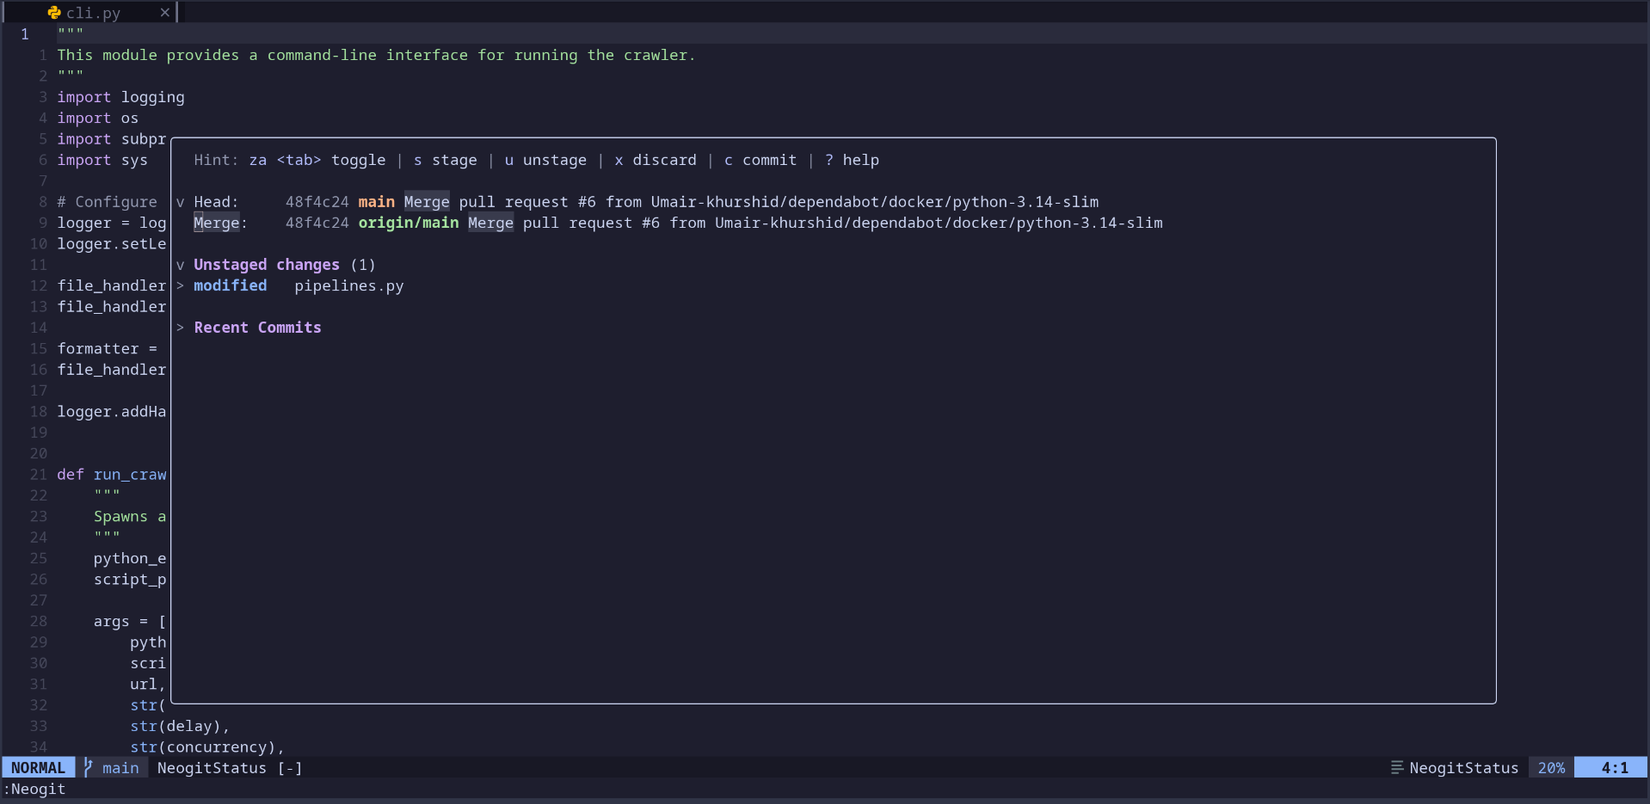Click 'import sys' line in cli.py
The width and height of the screenshot is (1650, 804).
point(102,160)
